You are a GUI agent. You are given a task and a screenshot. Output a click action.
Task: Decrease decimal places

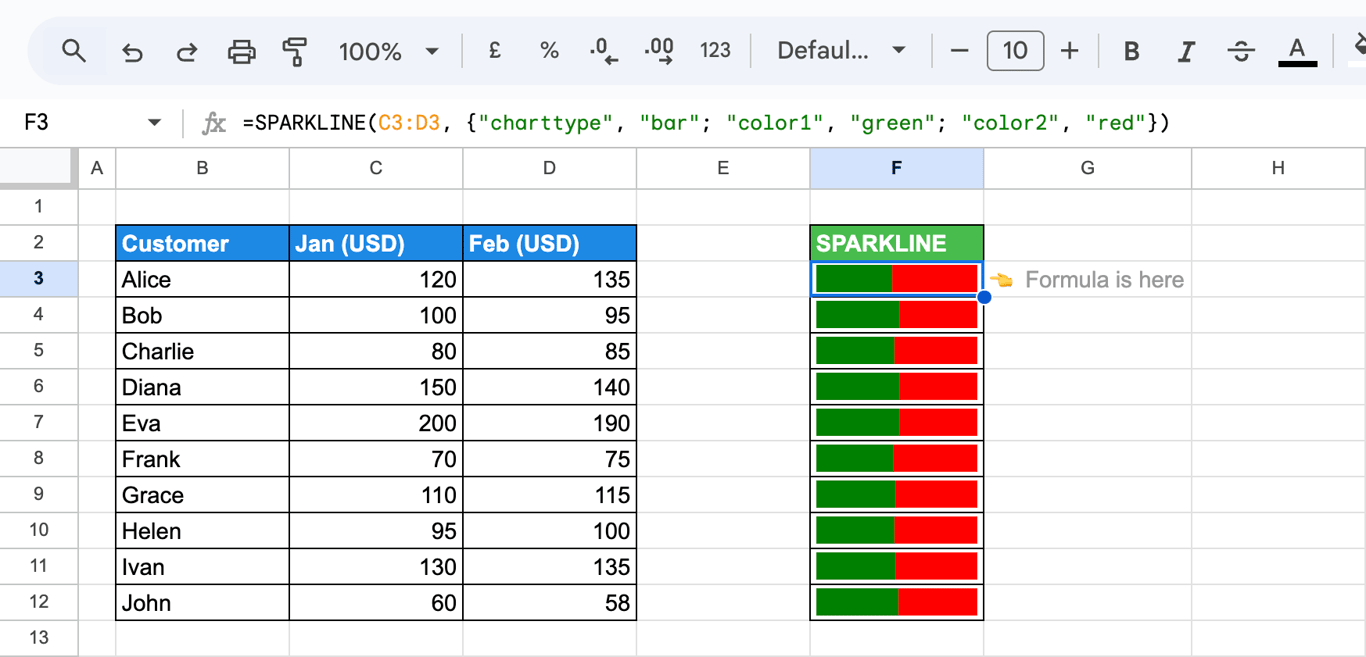point(604,51)
